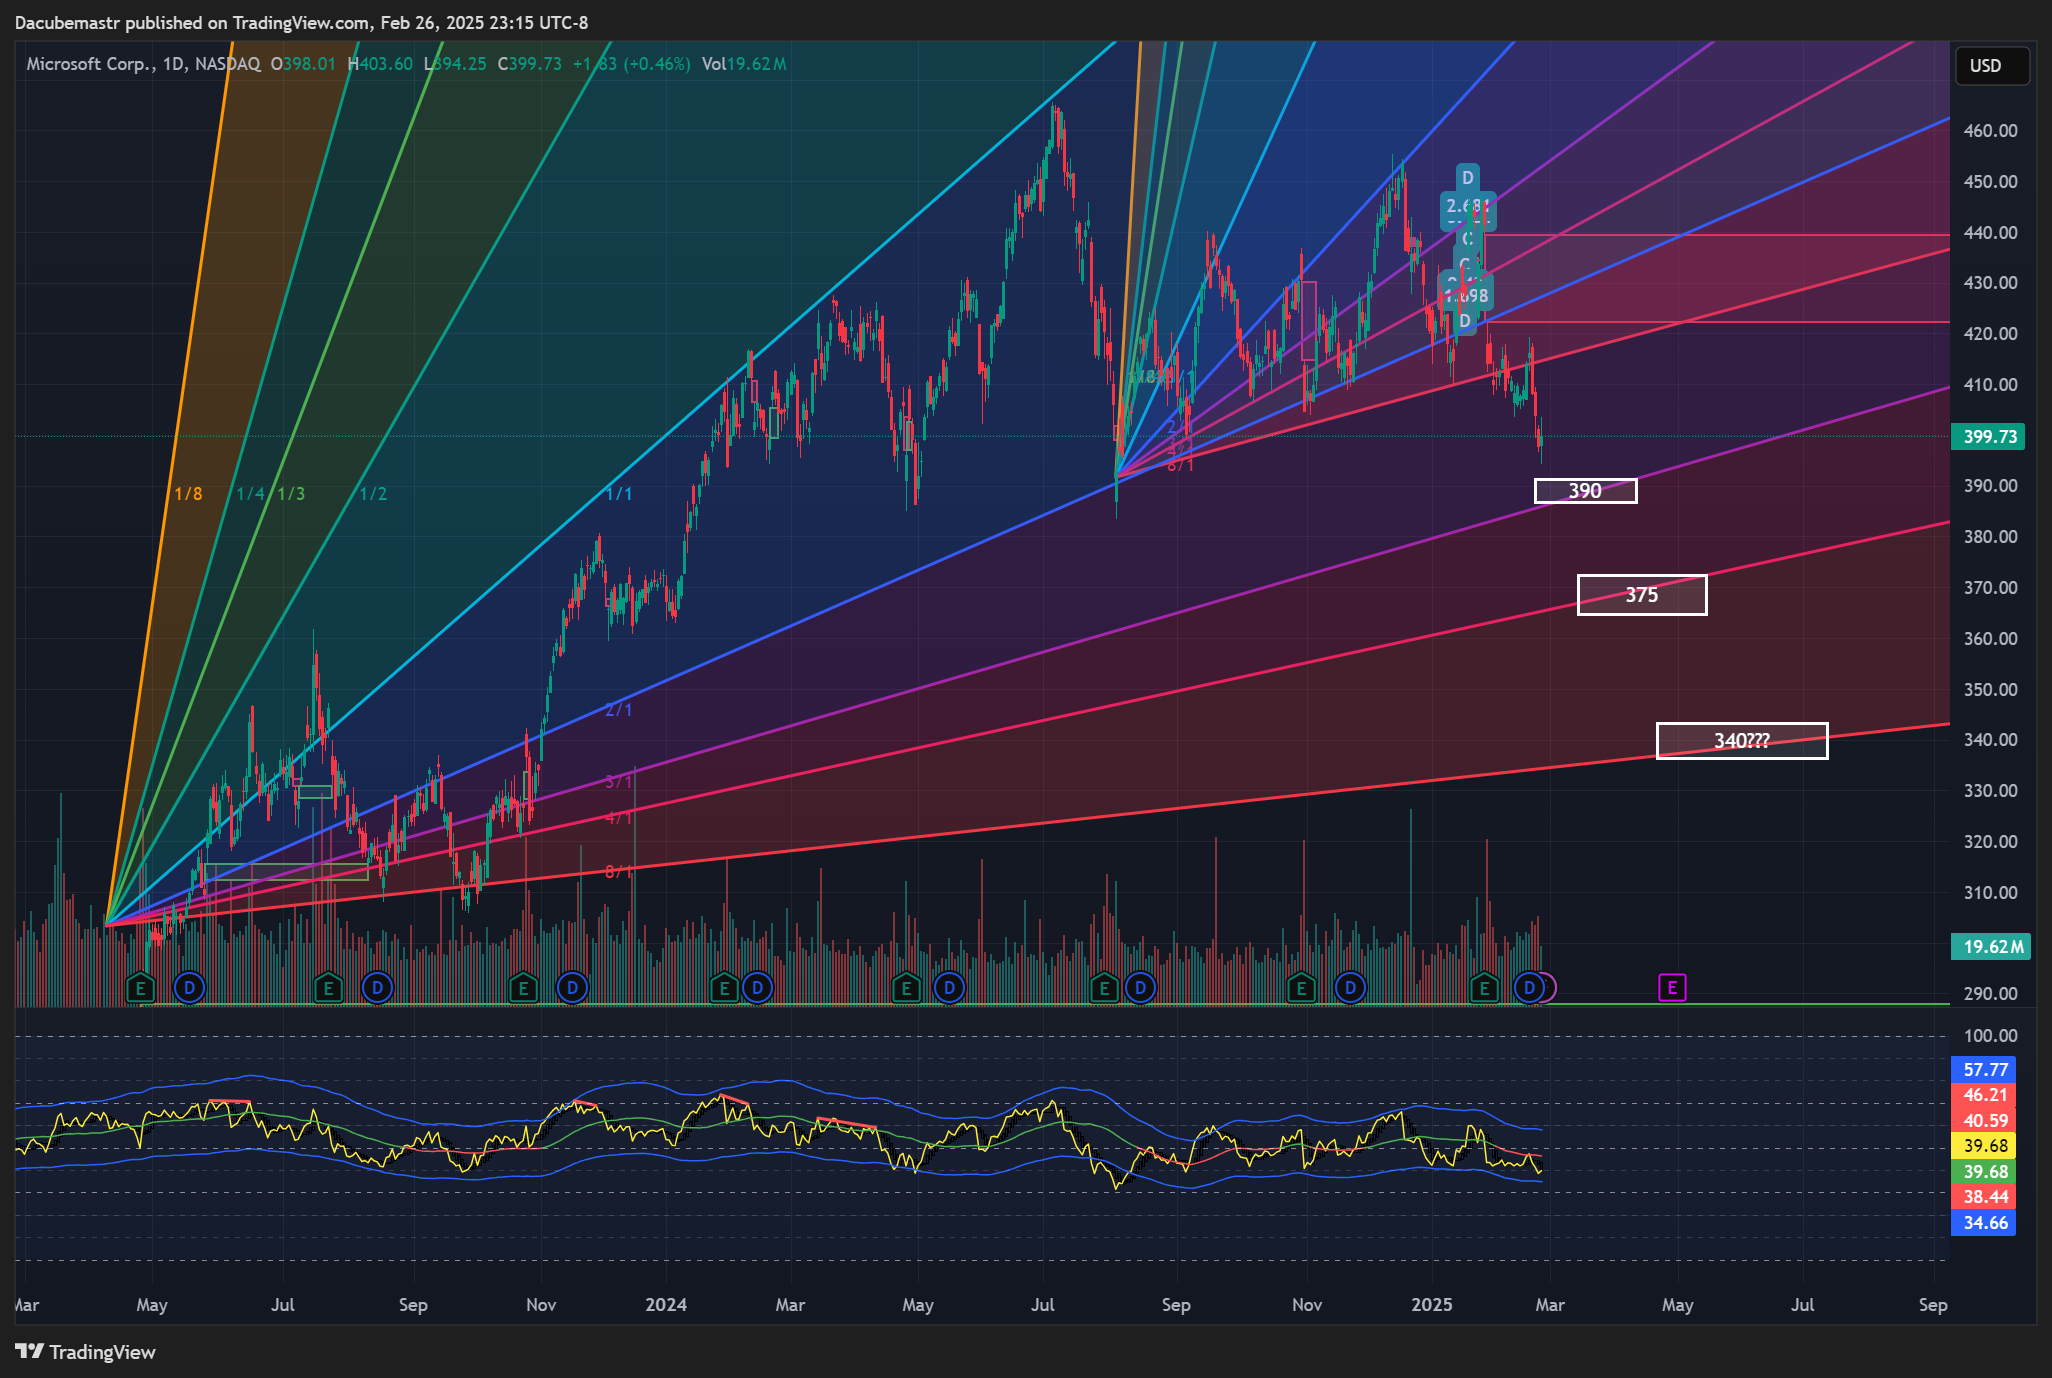Click the 380.00 price axis label
The image size is (2052, 1378).
coord(1990,537)
